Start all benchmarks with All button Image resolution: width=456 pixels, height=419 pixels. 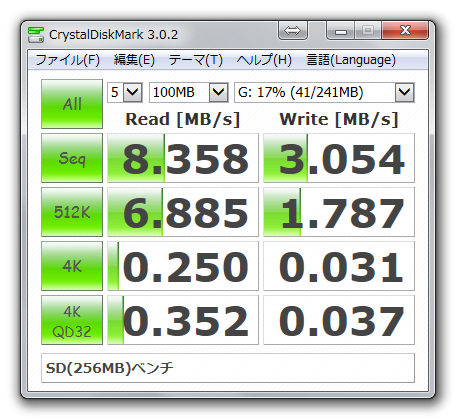point(72,104)
